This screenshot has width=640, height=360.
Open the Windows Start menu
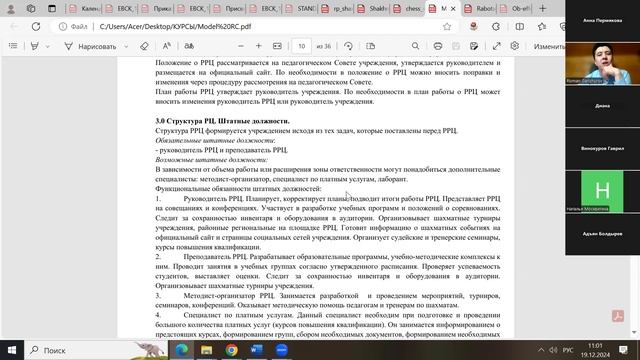(x=12, y=350)
